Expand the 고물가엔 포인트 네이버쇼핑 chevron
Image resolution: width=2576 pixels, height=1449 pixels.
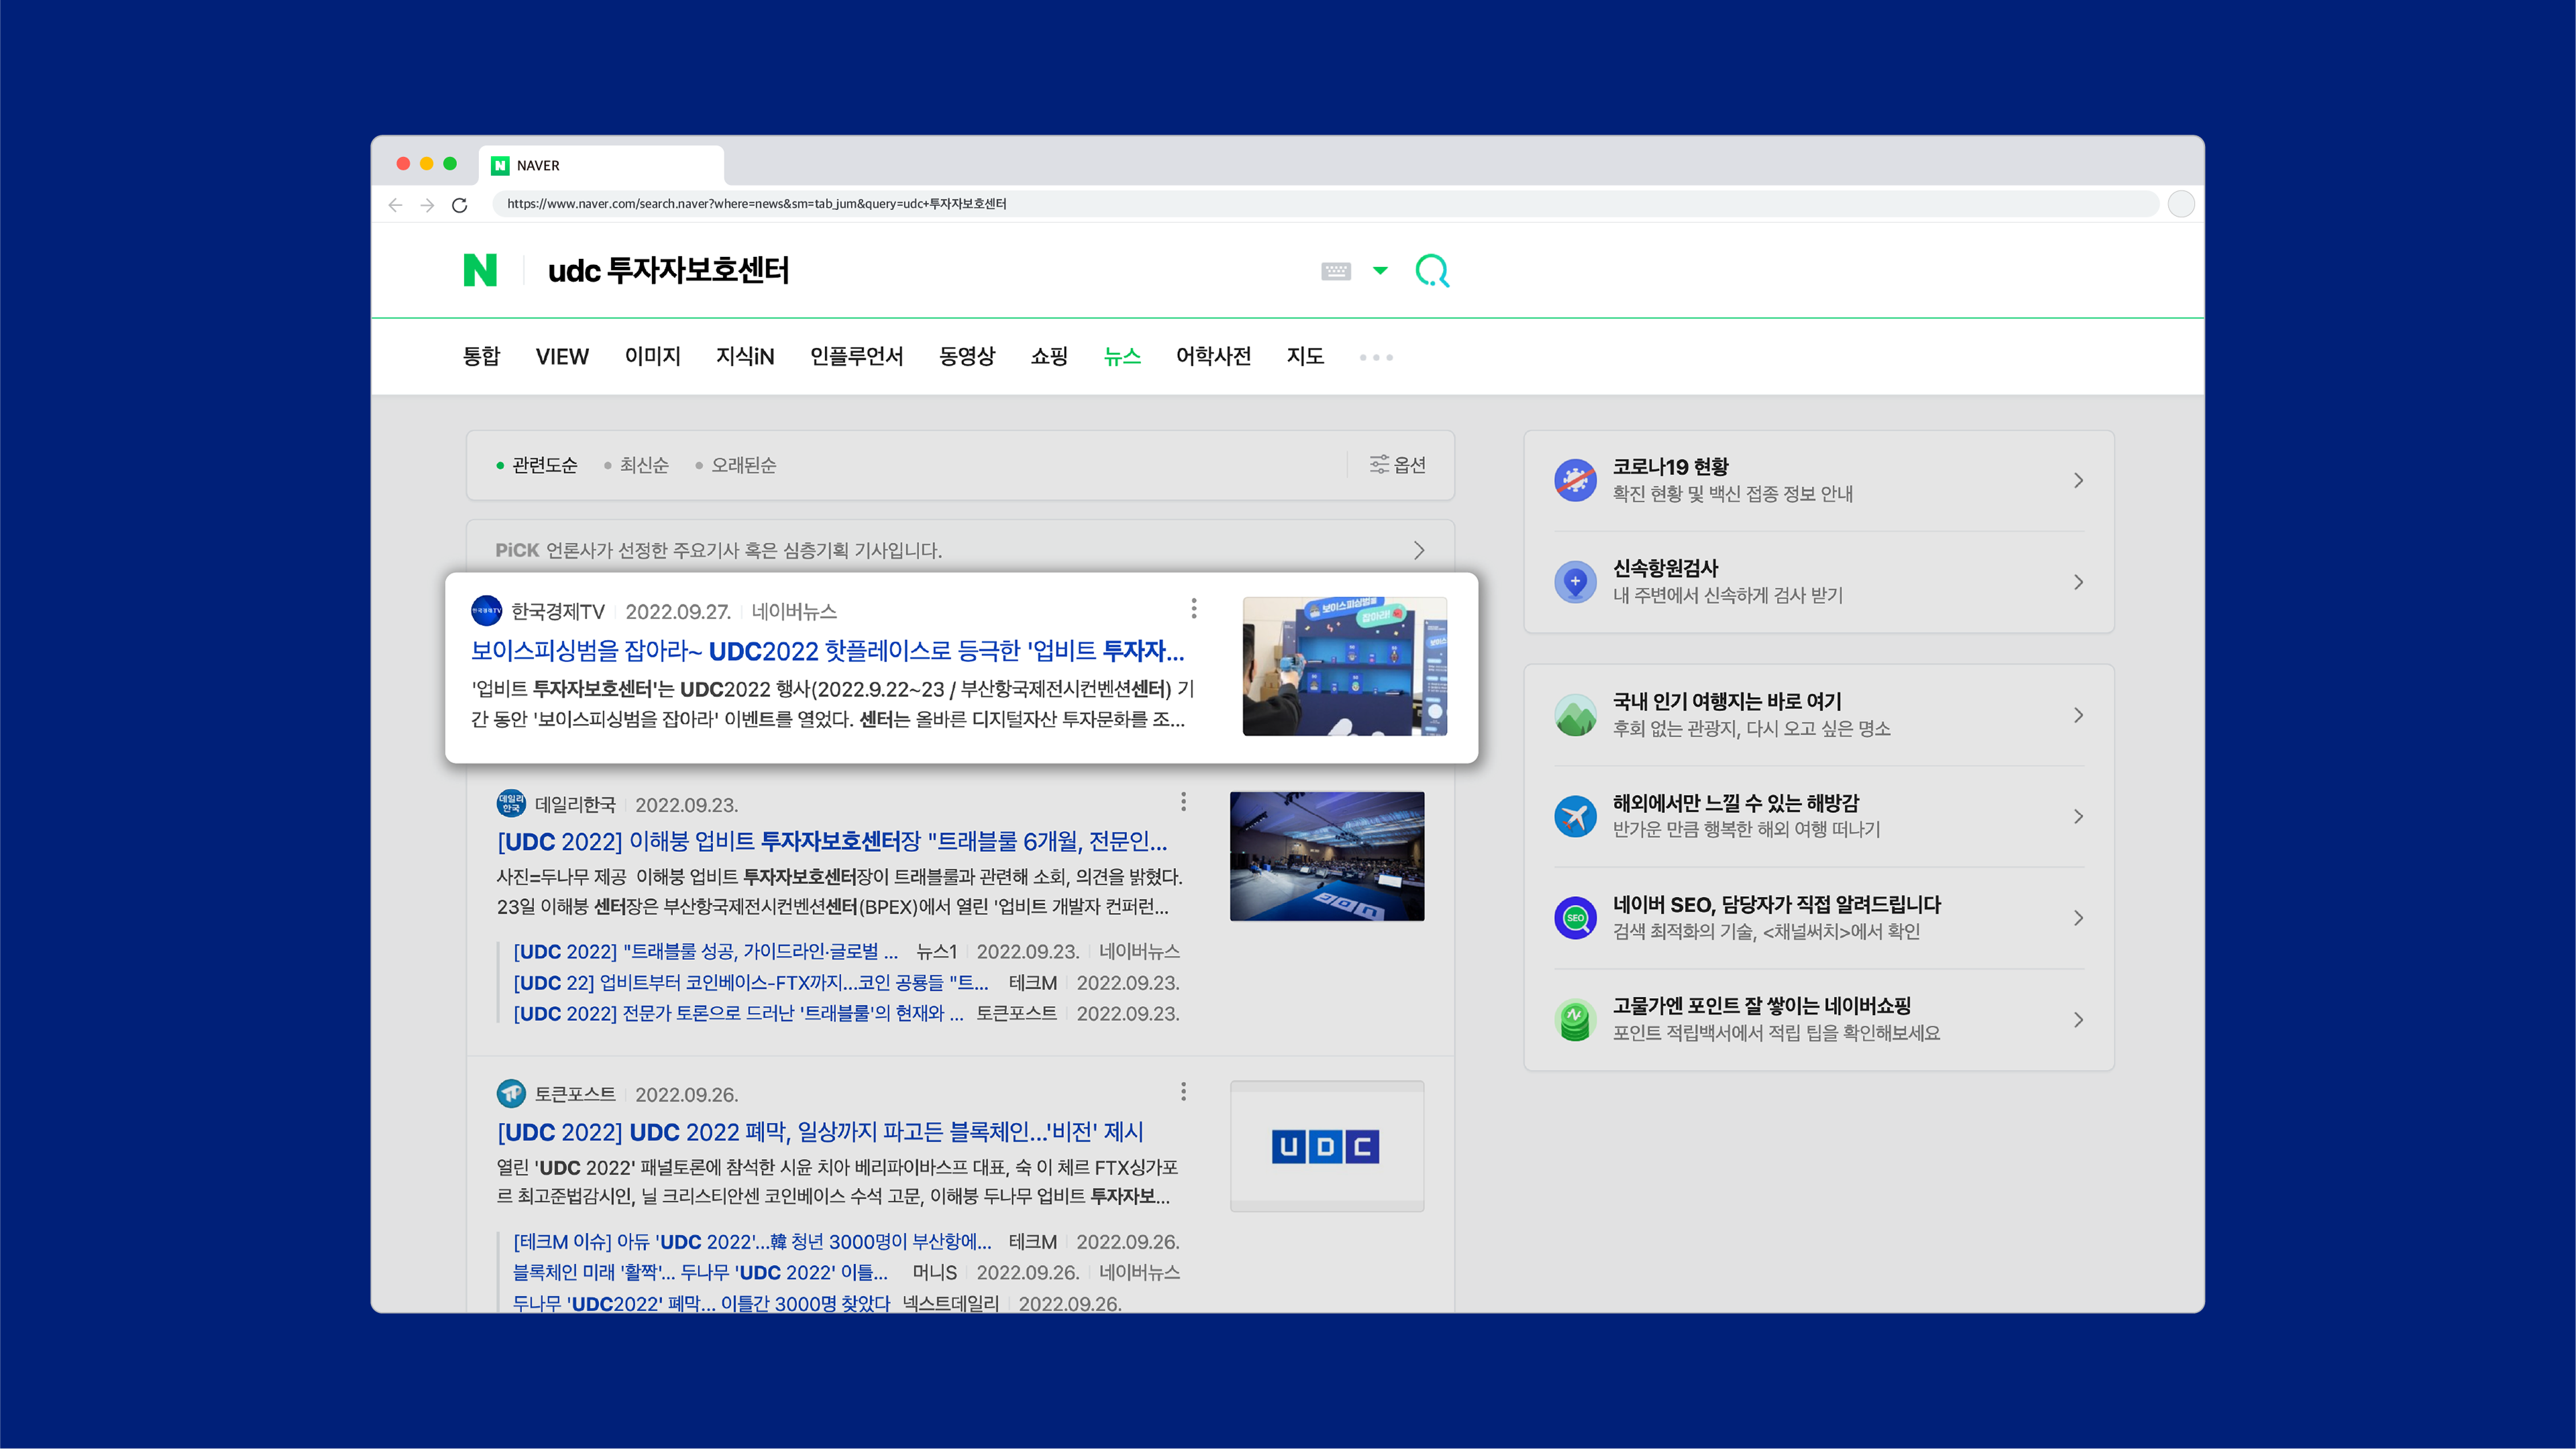[2078, 1020]
